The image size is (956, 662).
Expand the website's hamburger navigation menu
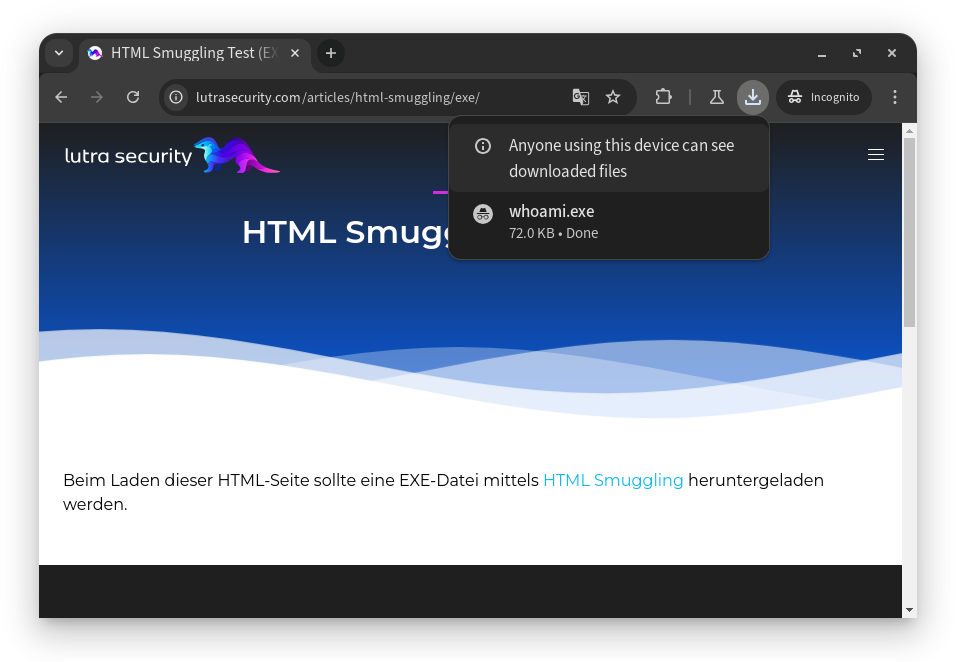876,154
